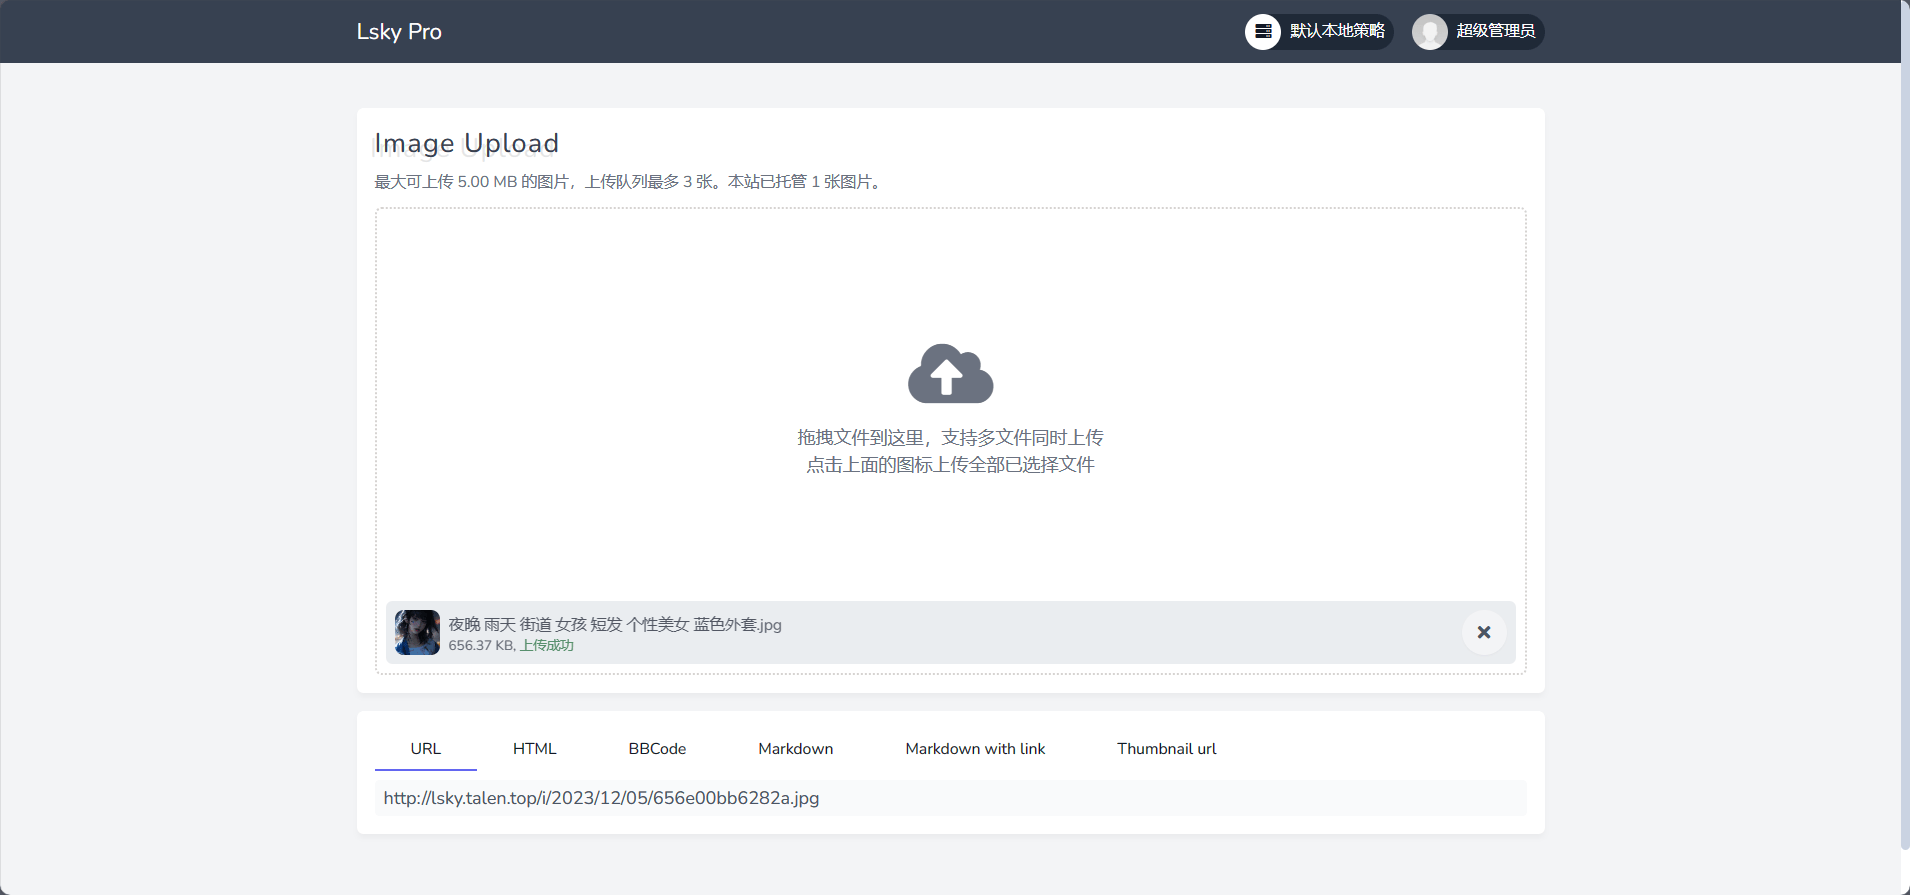This screenshot has width=1910, height=895.
Task: Click the 拖拽文件到这里 drop zone text
Action: pos(950,438)
